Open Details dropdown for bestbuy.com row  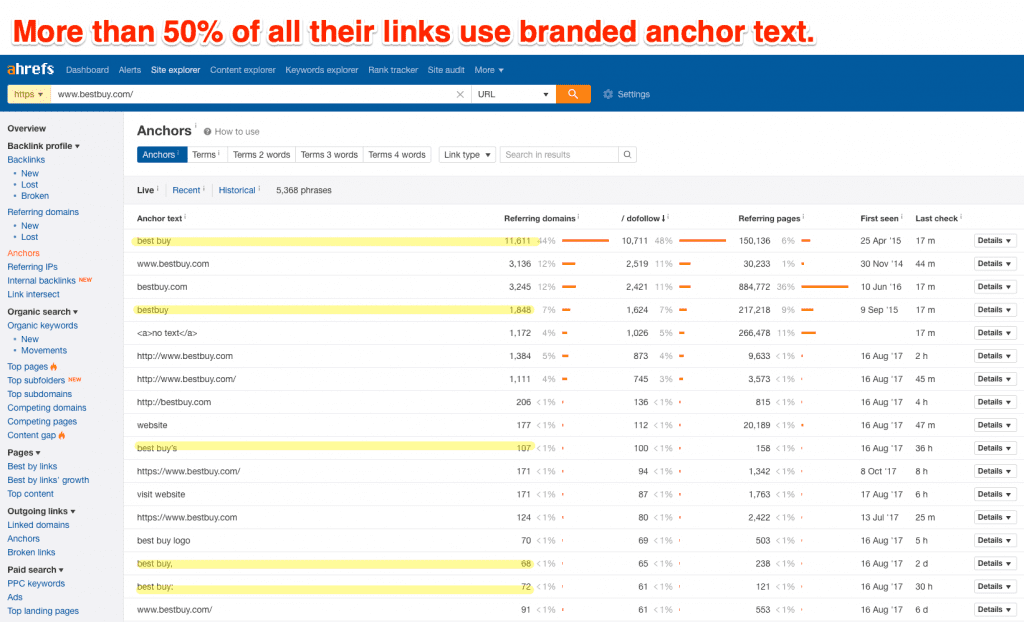coord(995,286)
